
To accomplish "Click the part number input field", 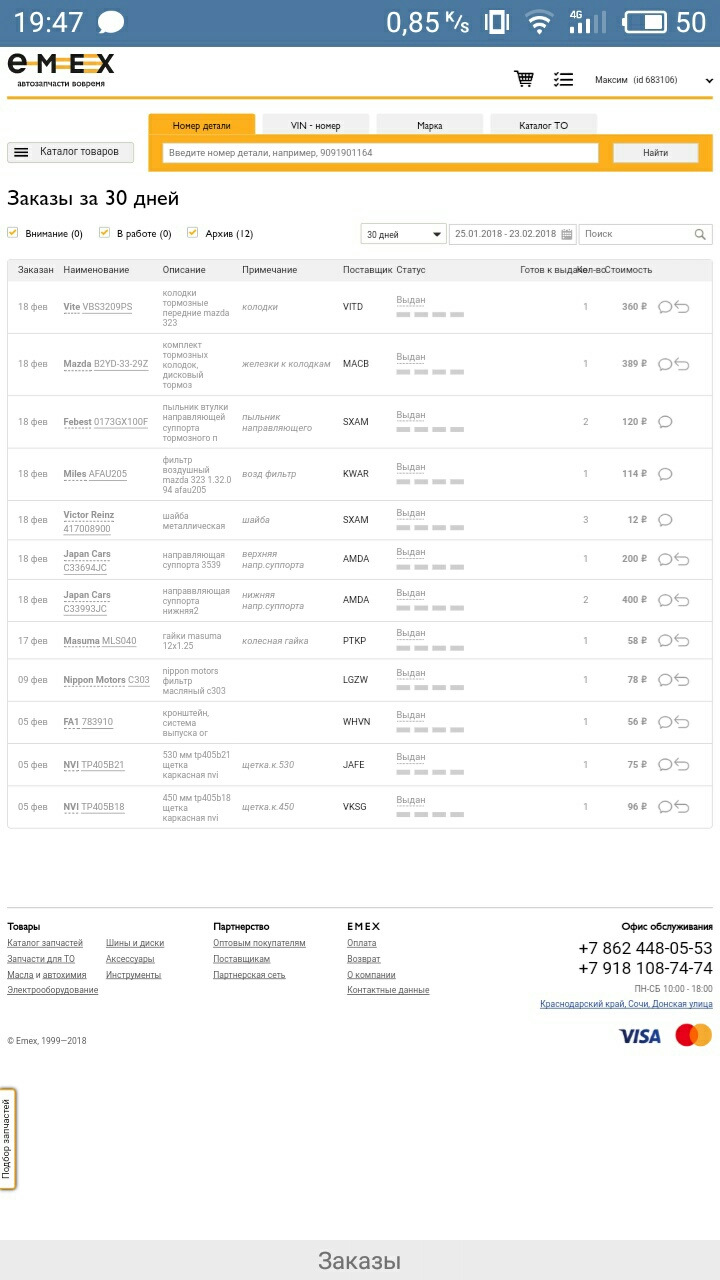I will click(380, 153).
